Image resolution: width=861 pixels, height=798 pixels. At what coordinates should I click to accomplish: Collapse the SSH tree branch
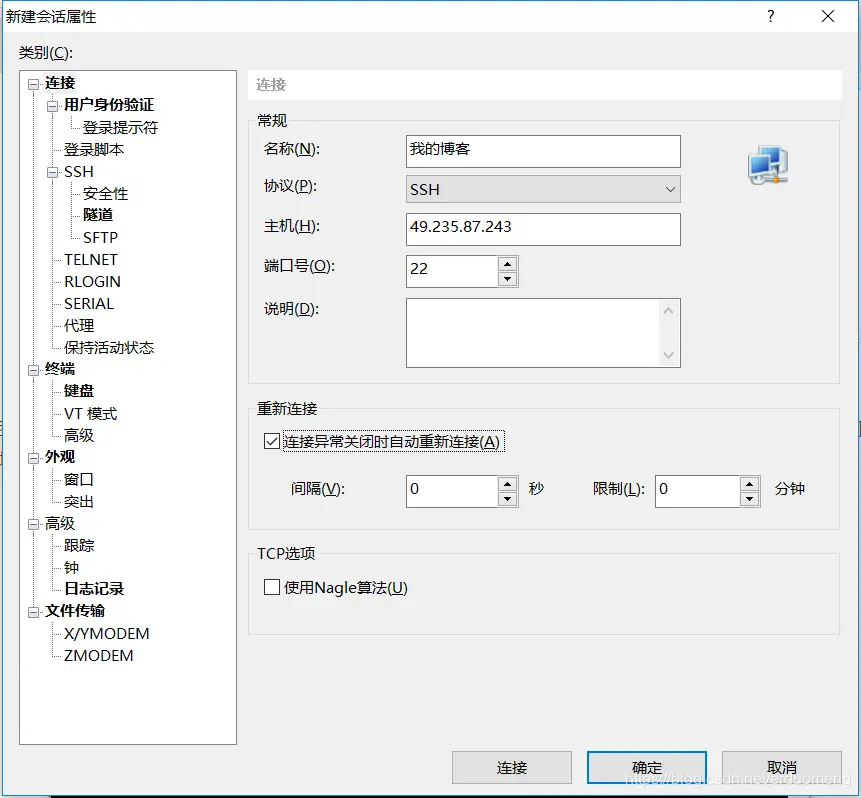tap(53, 171)
